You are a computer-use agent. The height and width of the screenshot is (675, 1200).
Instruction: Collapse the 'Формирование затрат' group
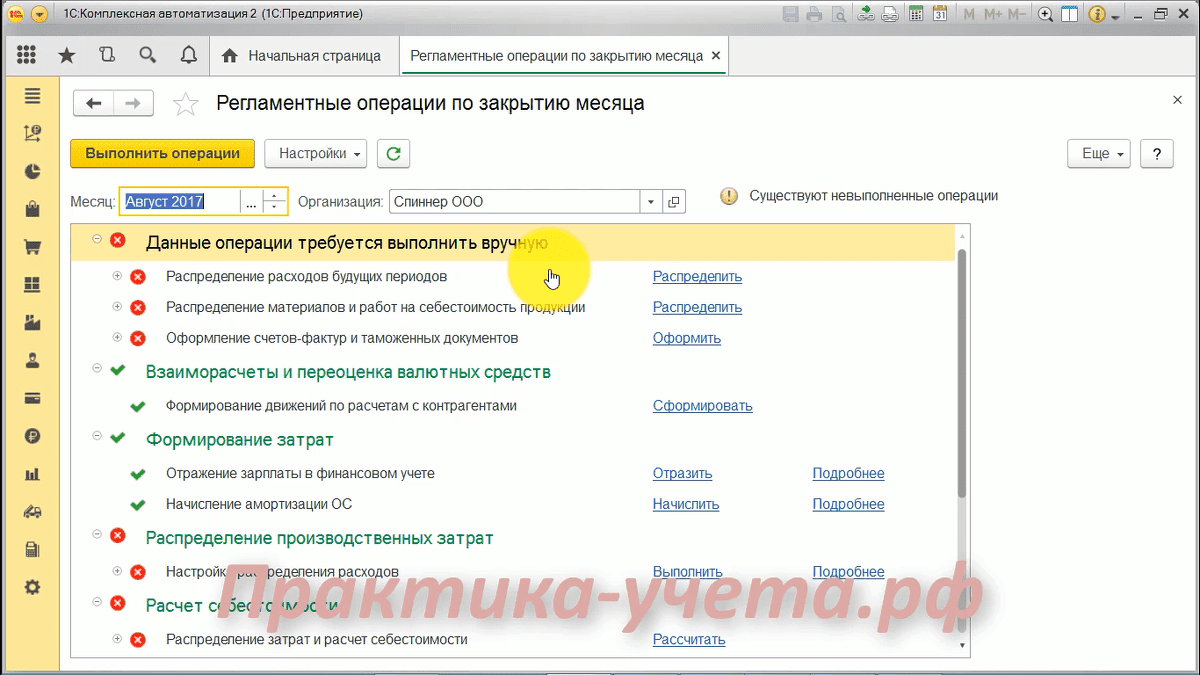coord(97,437)
